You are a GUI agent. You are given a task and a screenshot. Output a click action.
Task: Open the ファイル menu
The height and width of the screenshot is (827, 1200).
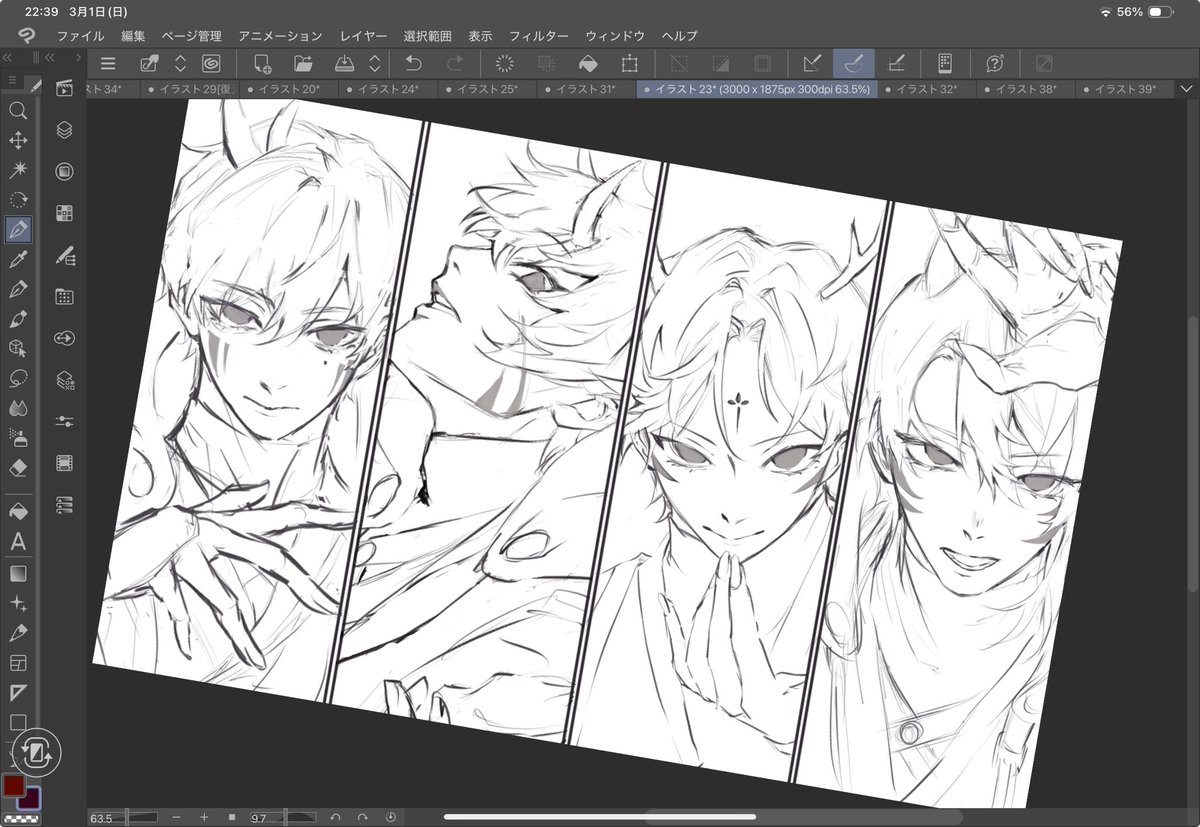tap(80, 36)
